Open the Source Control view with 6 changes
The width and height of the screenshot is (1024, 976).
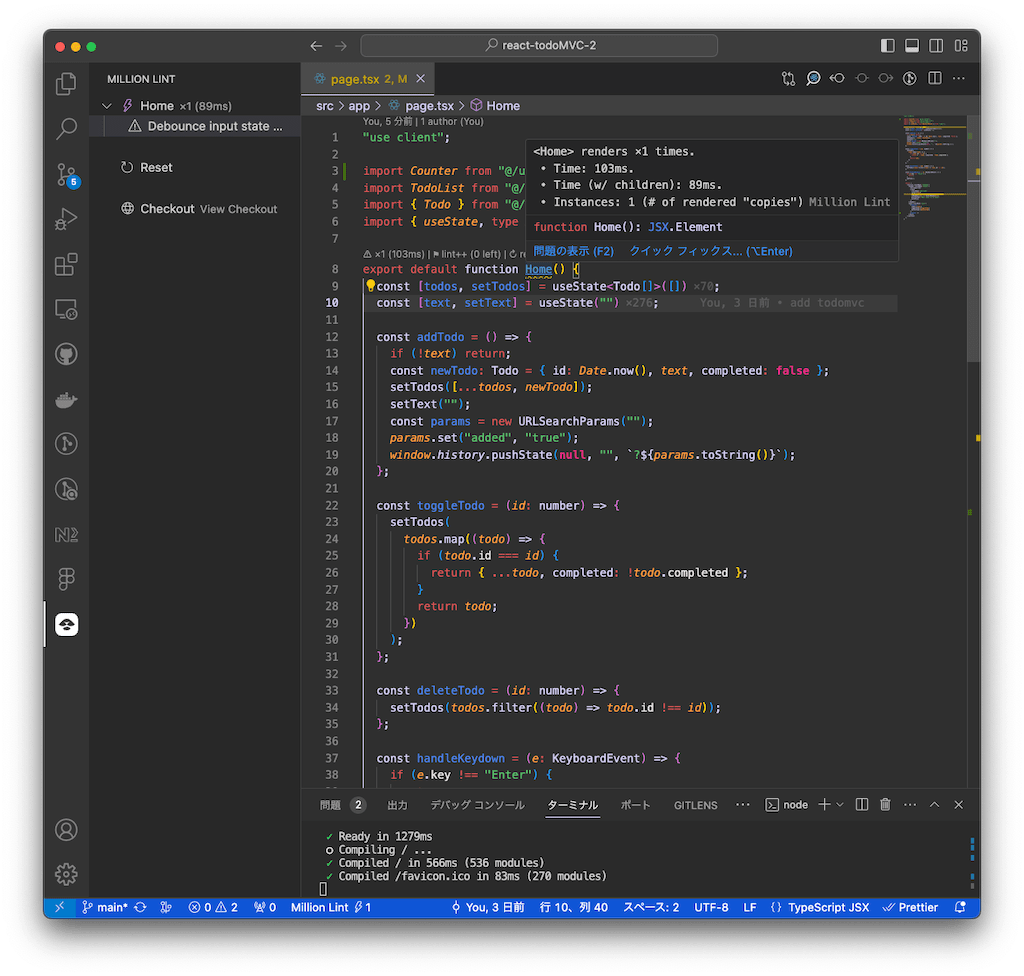pos(66,175)
